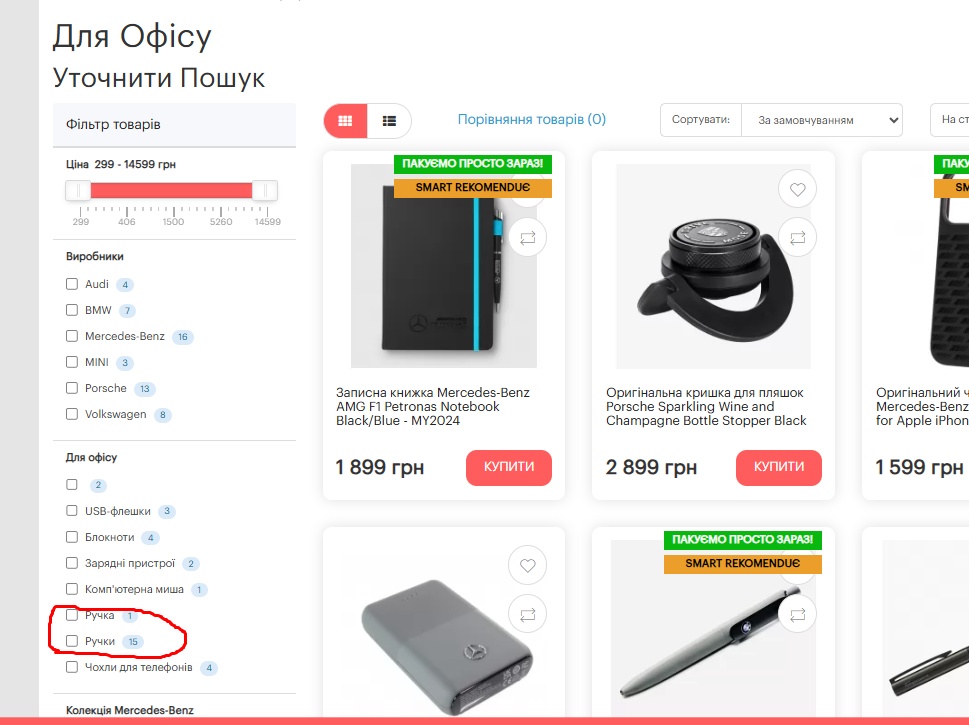
Task: Enable the Mercedes-Benz manufacturer filter
Action: coord(72,336)
